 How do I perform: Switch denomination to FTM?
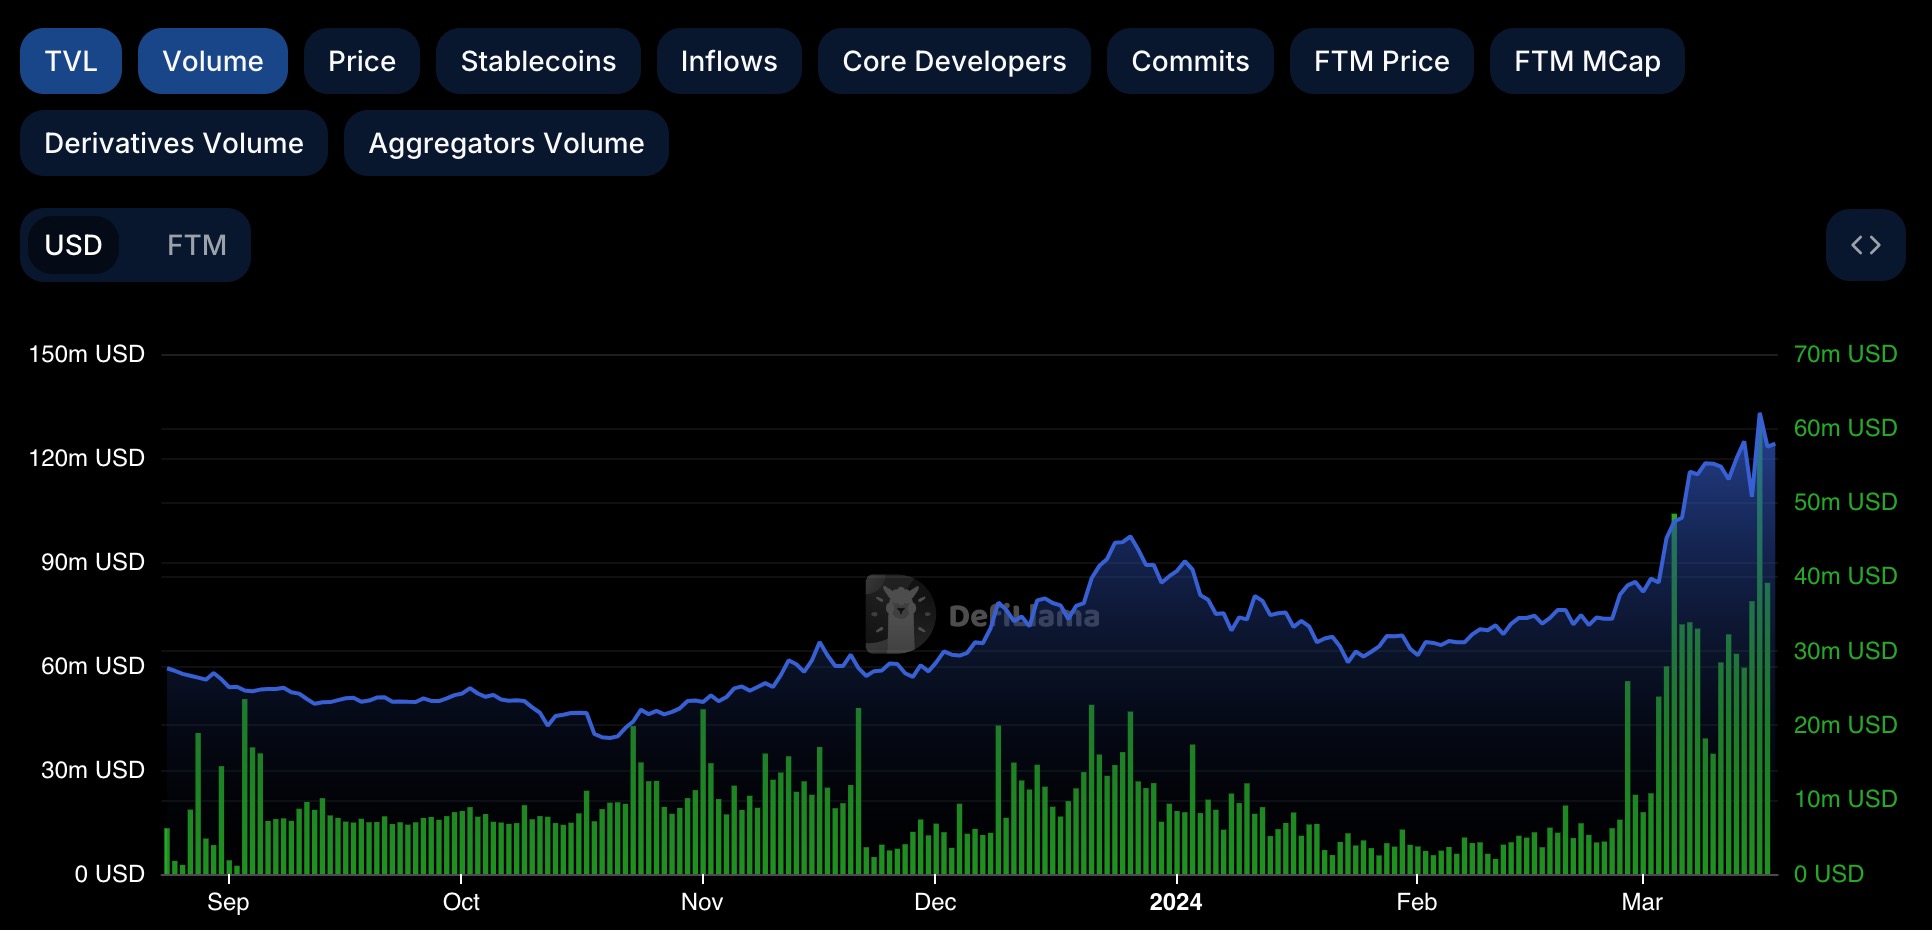tap(196, 245)
